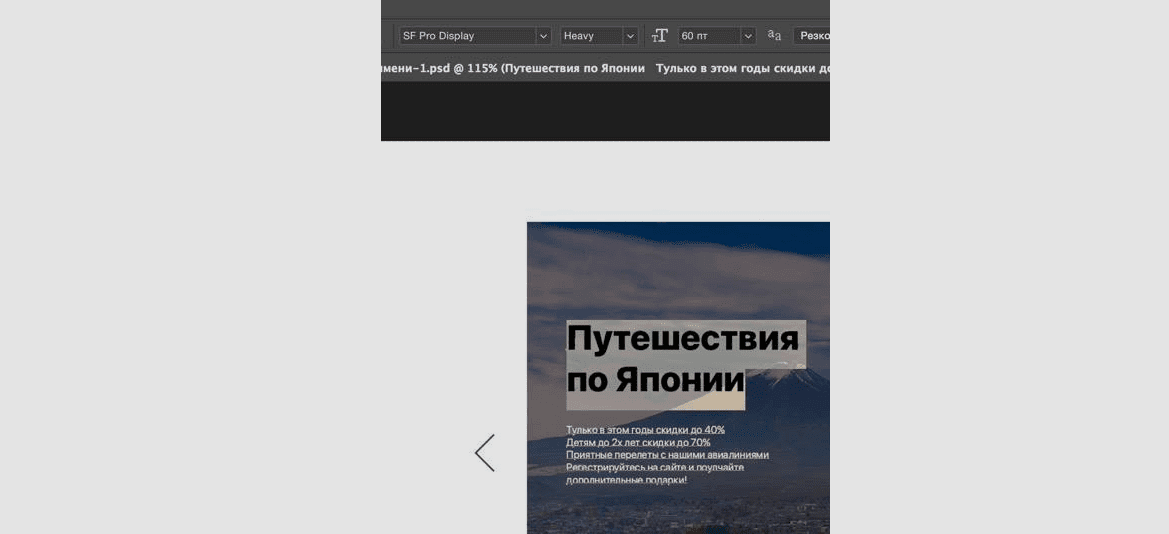1169x534 pixels.
Task: Click the 60 пт font size field
Action: coord(708,36)
